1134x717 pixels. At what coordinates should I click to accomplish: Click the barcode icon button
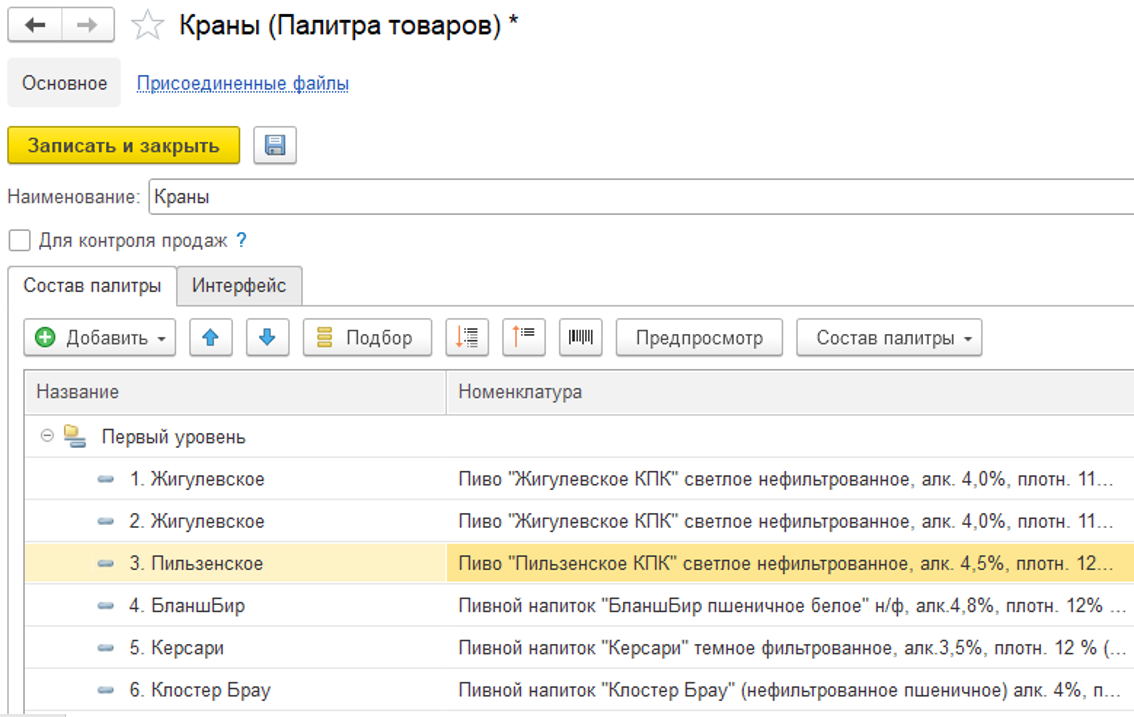[580, 338]
